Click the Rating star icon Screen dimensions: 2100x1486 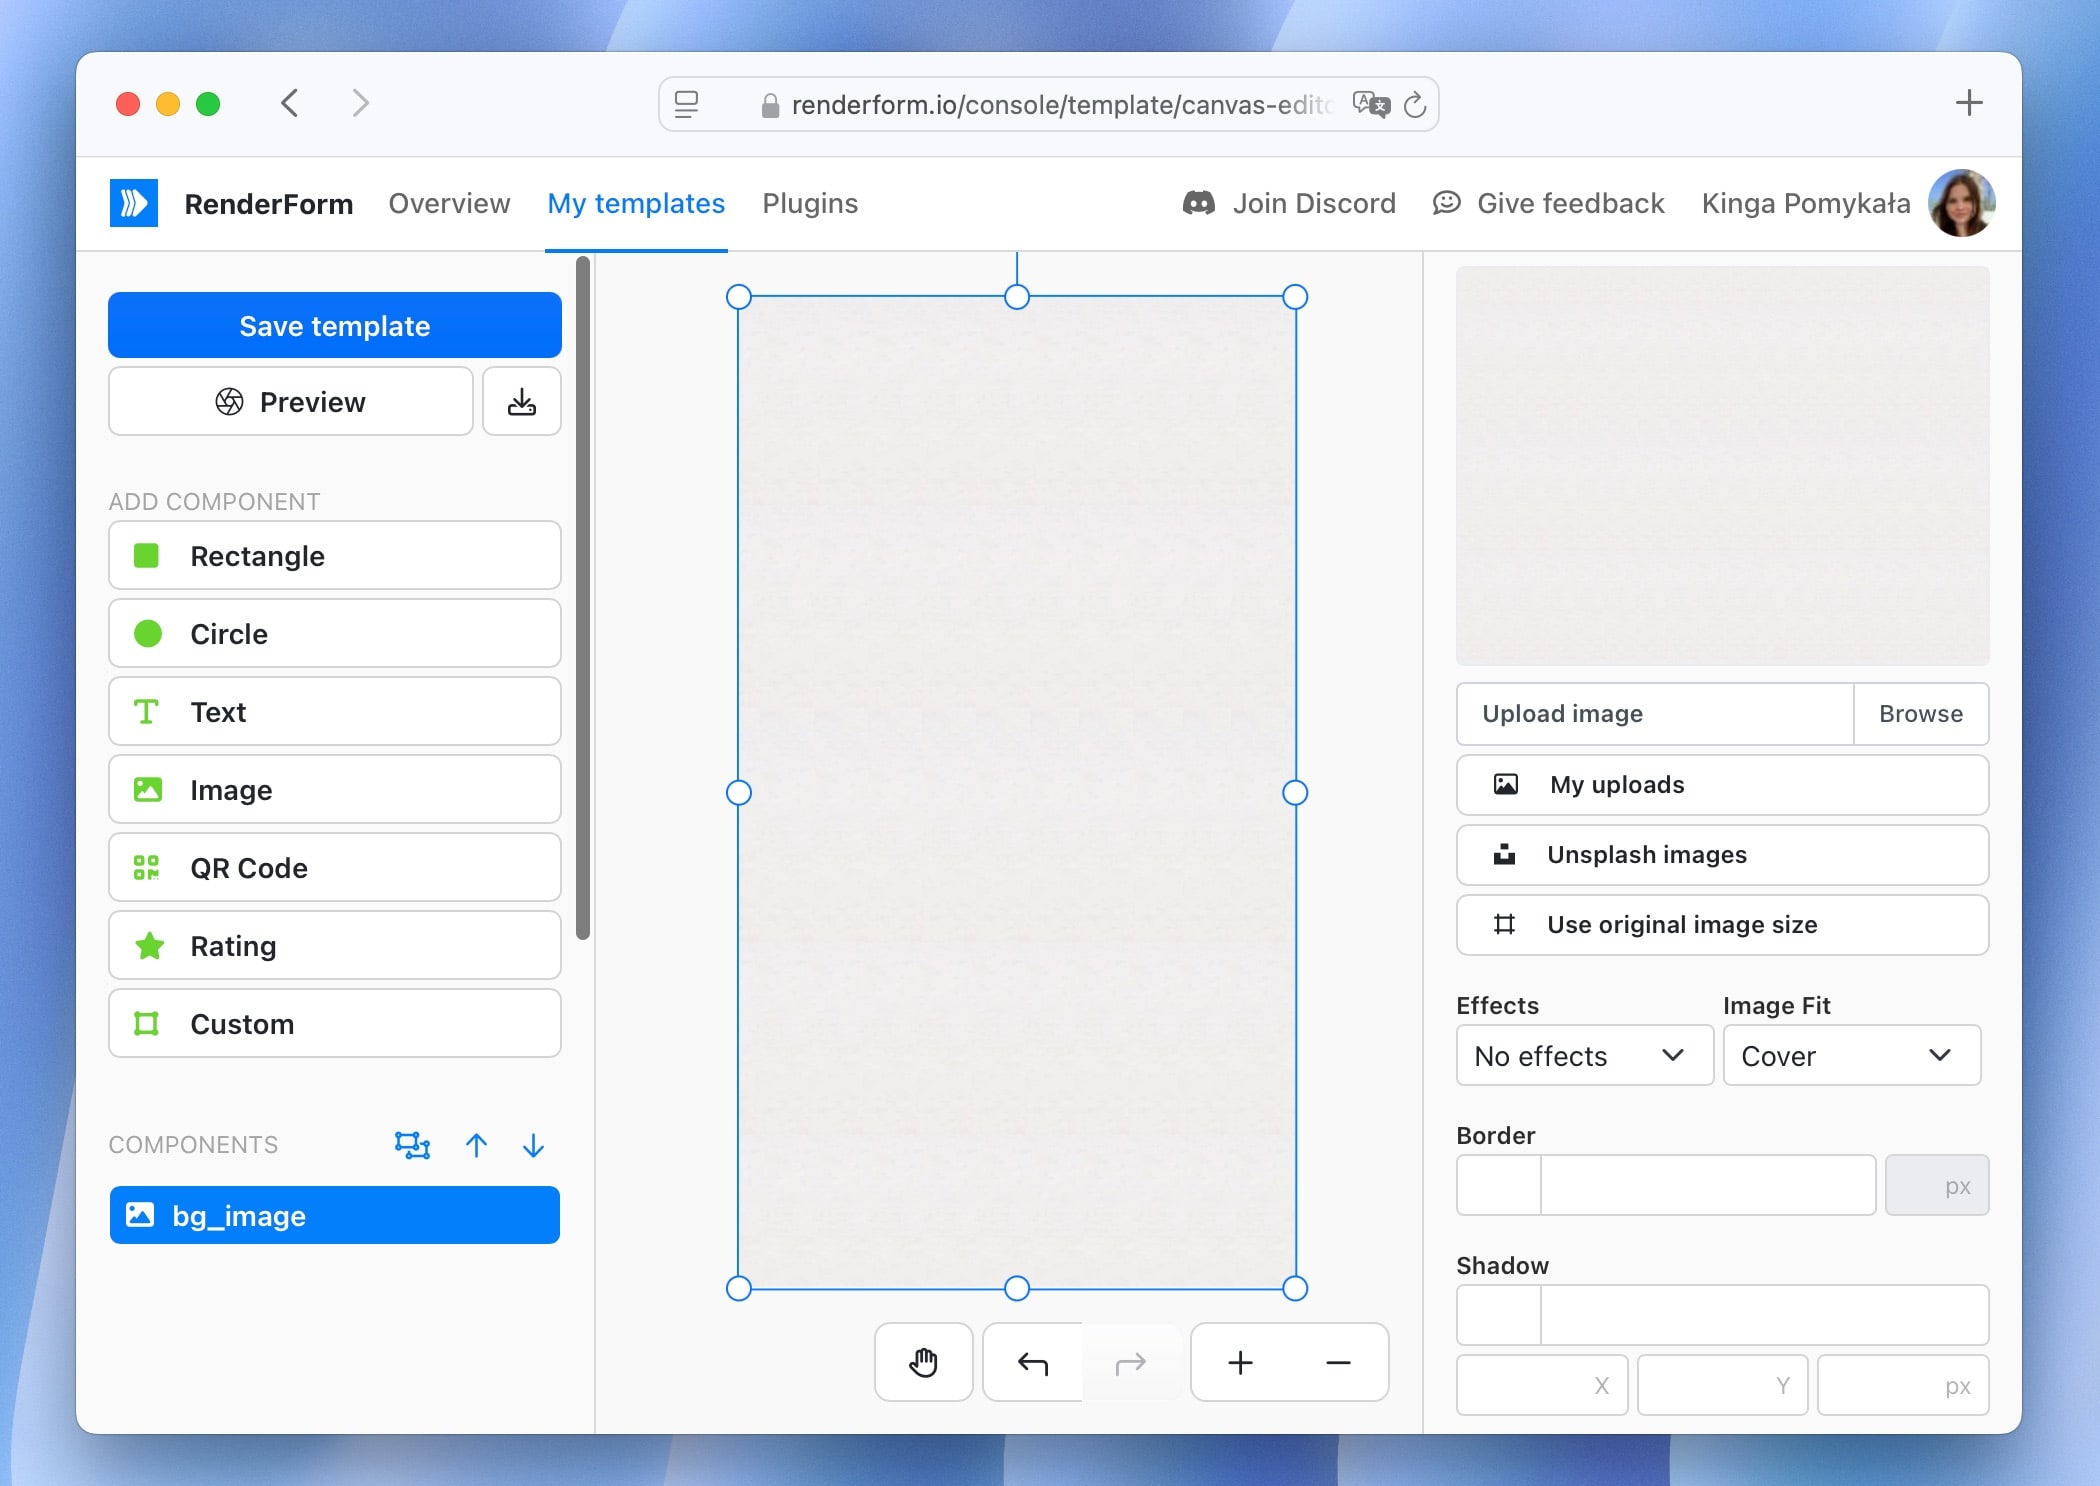point(149,945)
